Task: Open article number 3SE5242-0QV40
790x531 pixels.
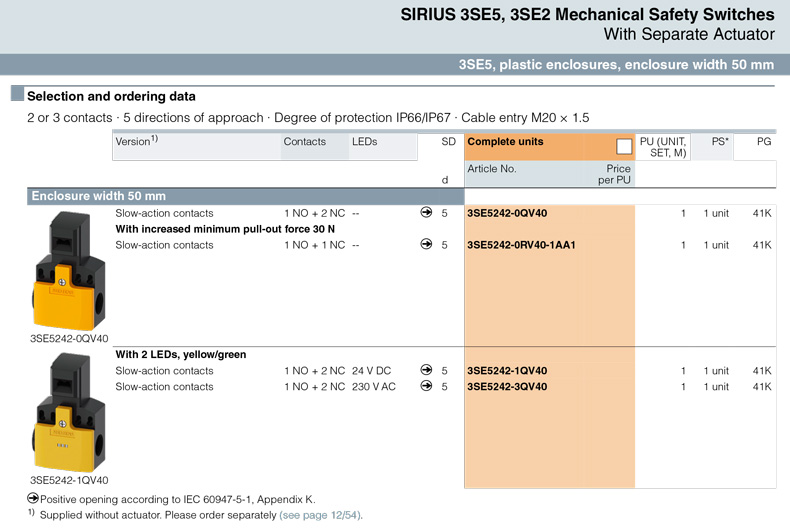Action: (x=507, y=213)
